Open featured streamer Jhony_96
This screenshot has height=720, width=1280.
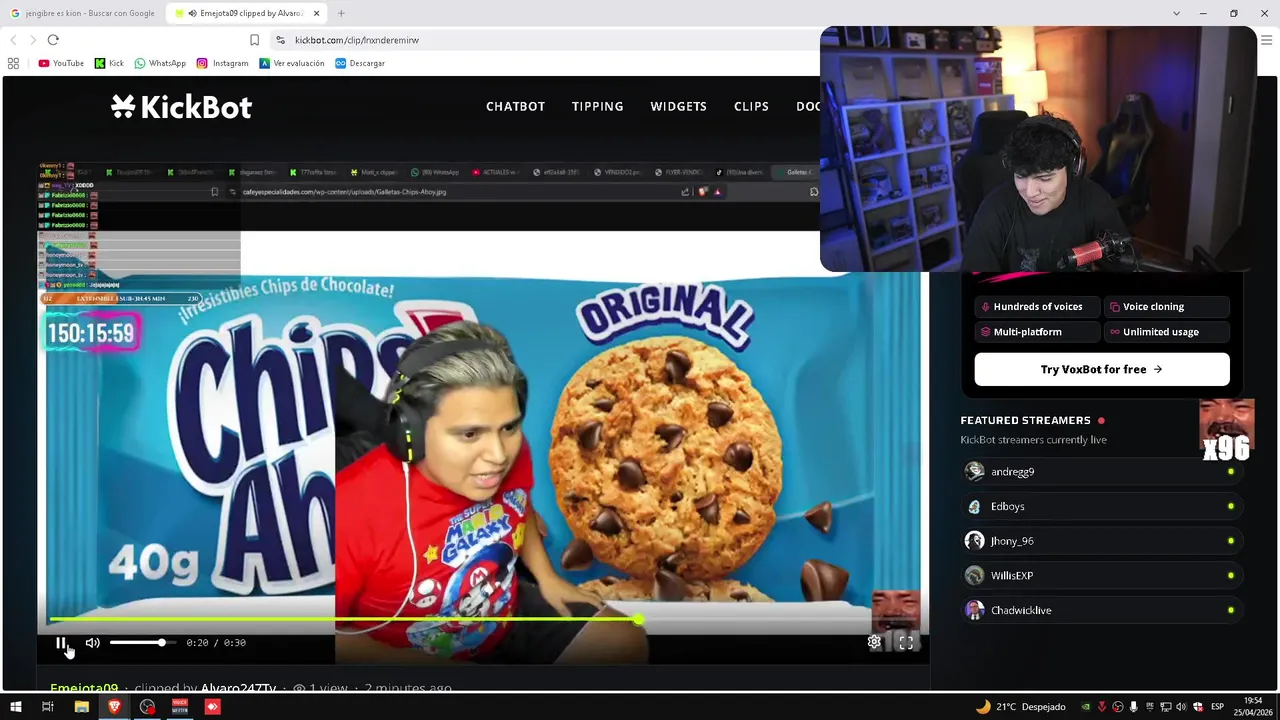1101,541
